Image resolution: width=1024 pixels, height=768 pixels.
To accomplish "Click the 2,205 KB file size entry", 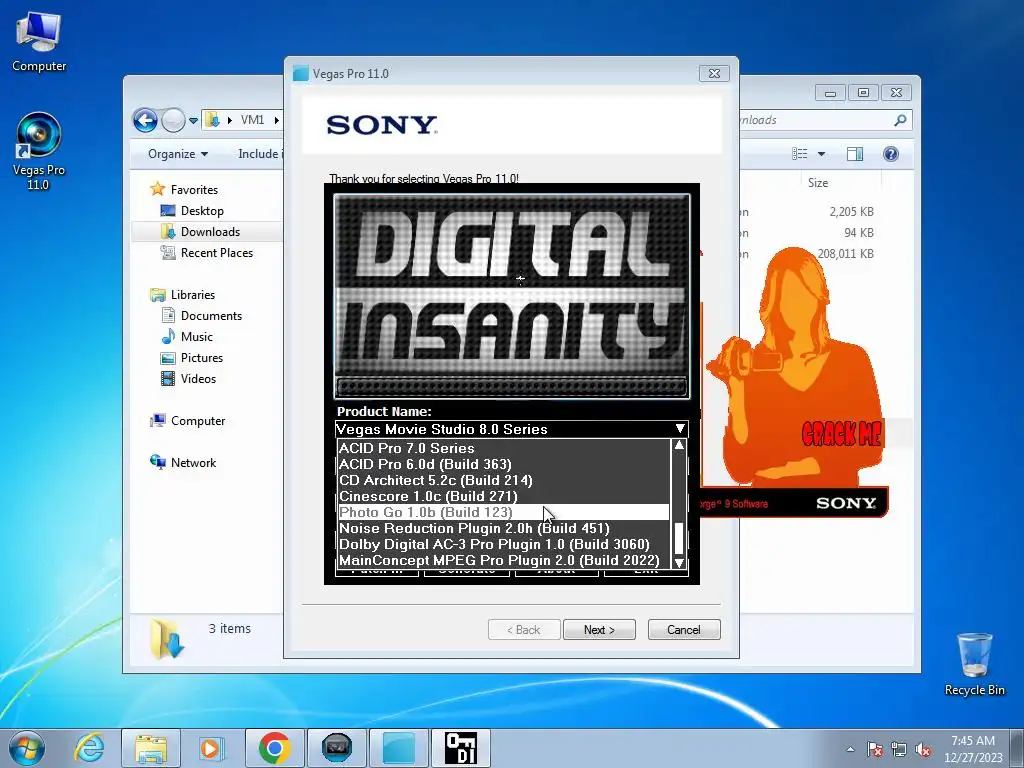I will pyautogui.click(x=852, y=212).
